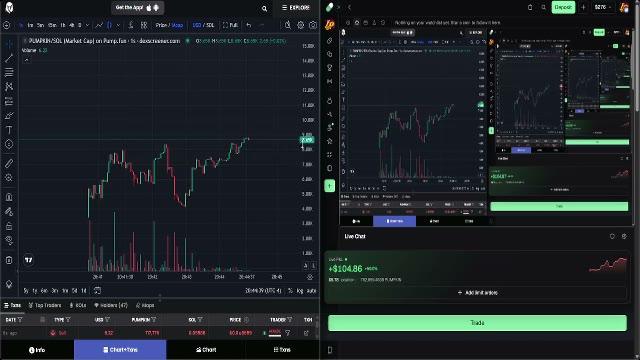This screenshot has width=640, height=360.
Task: Toggle the magnet mode tool
Action: click(9, 197)
